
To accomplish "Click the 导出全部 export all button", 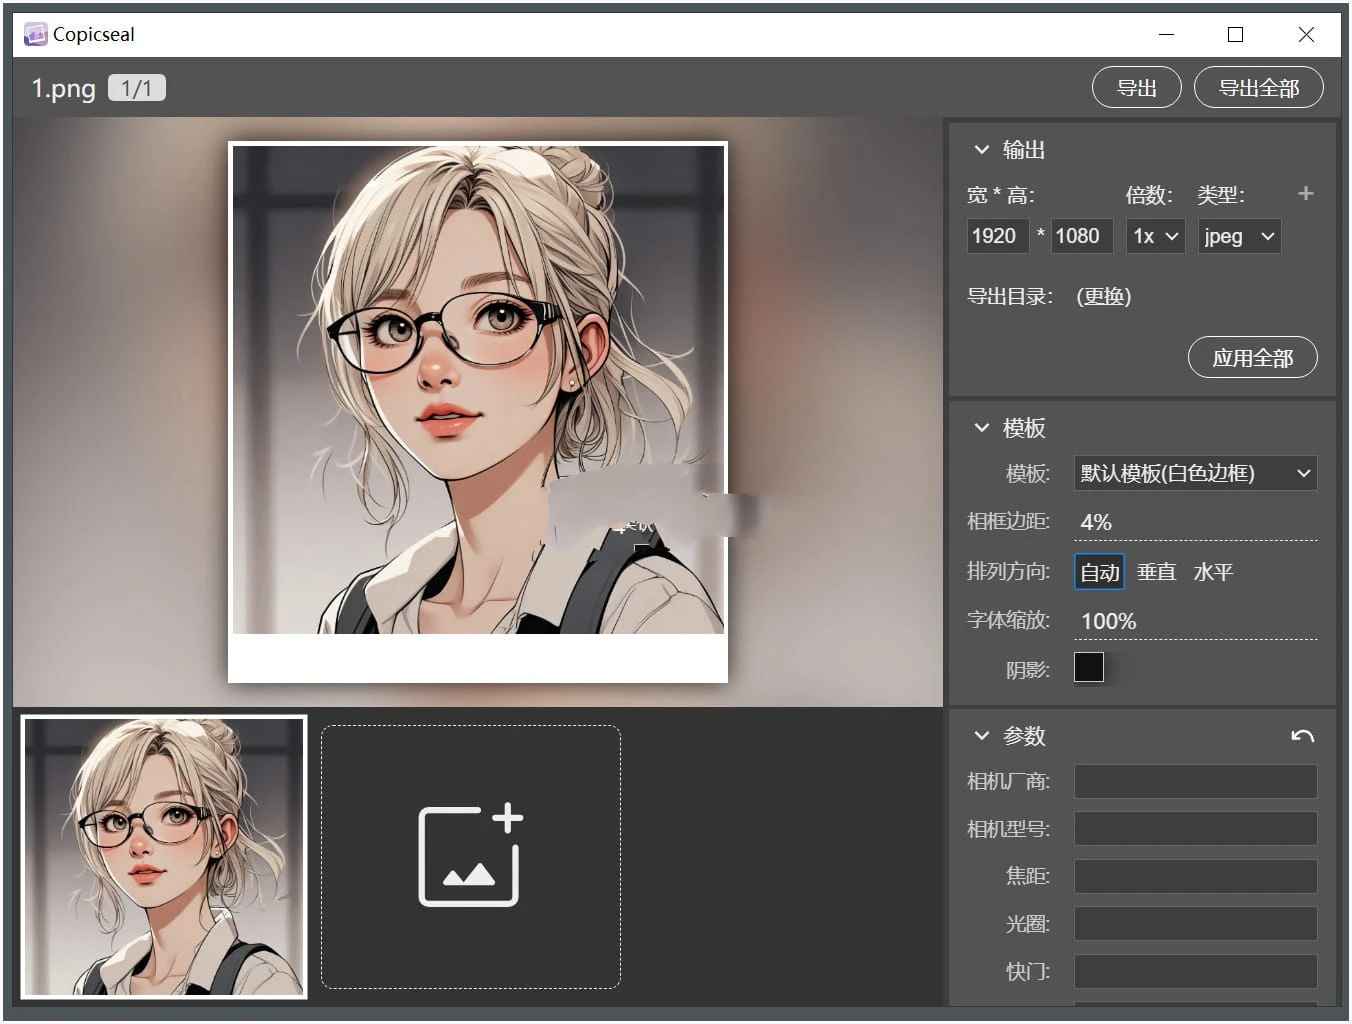I will [x=1259, y=87].
